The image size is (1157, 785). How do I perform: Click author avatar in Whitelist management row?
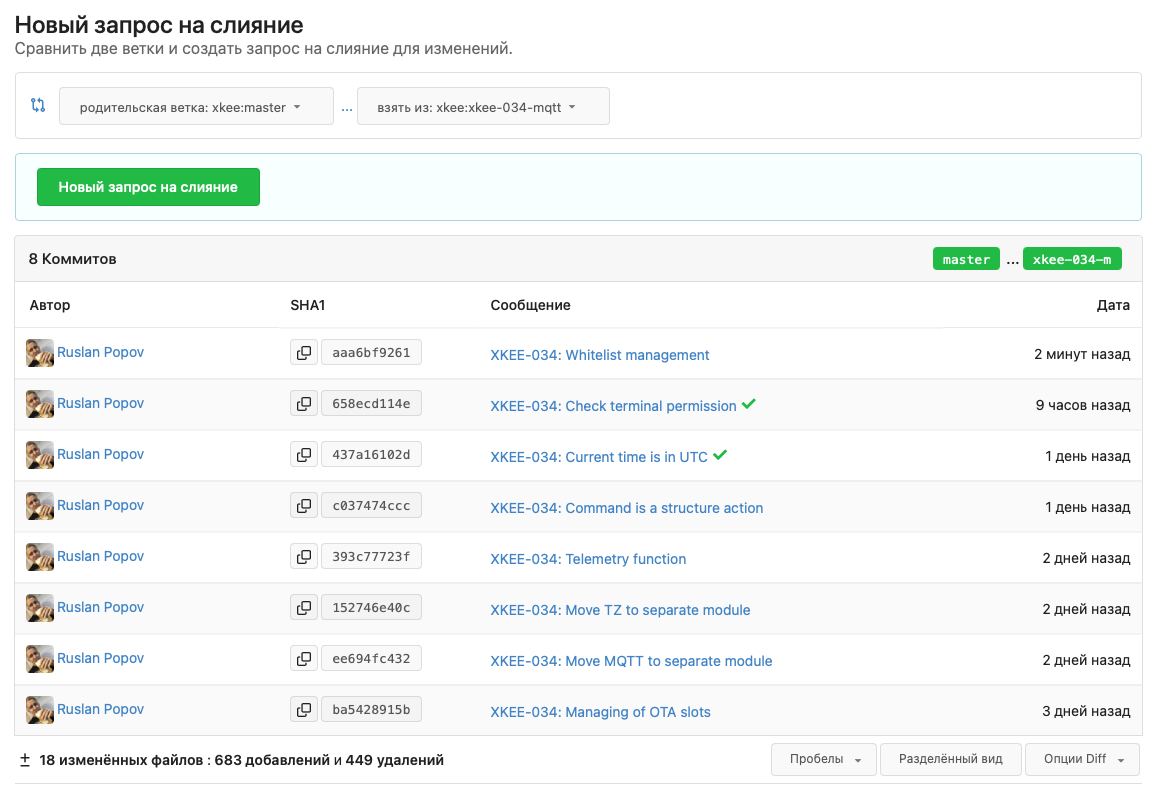pyautogui.click(x=40, y=353)
